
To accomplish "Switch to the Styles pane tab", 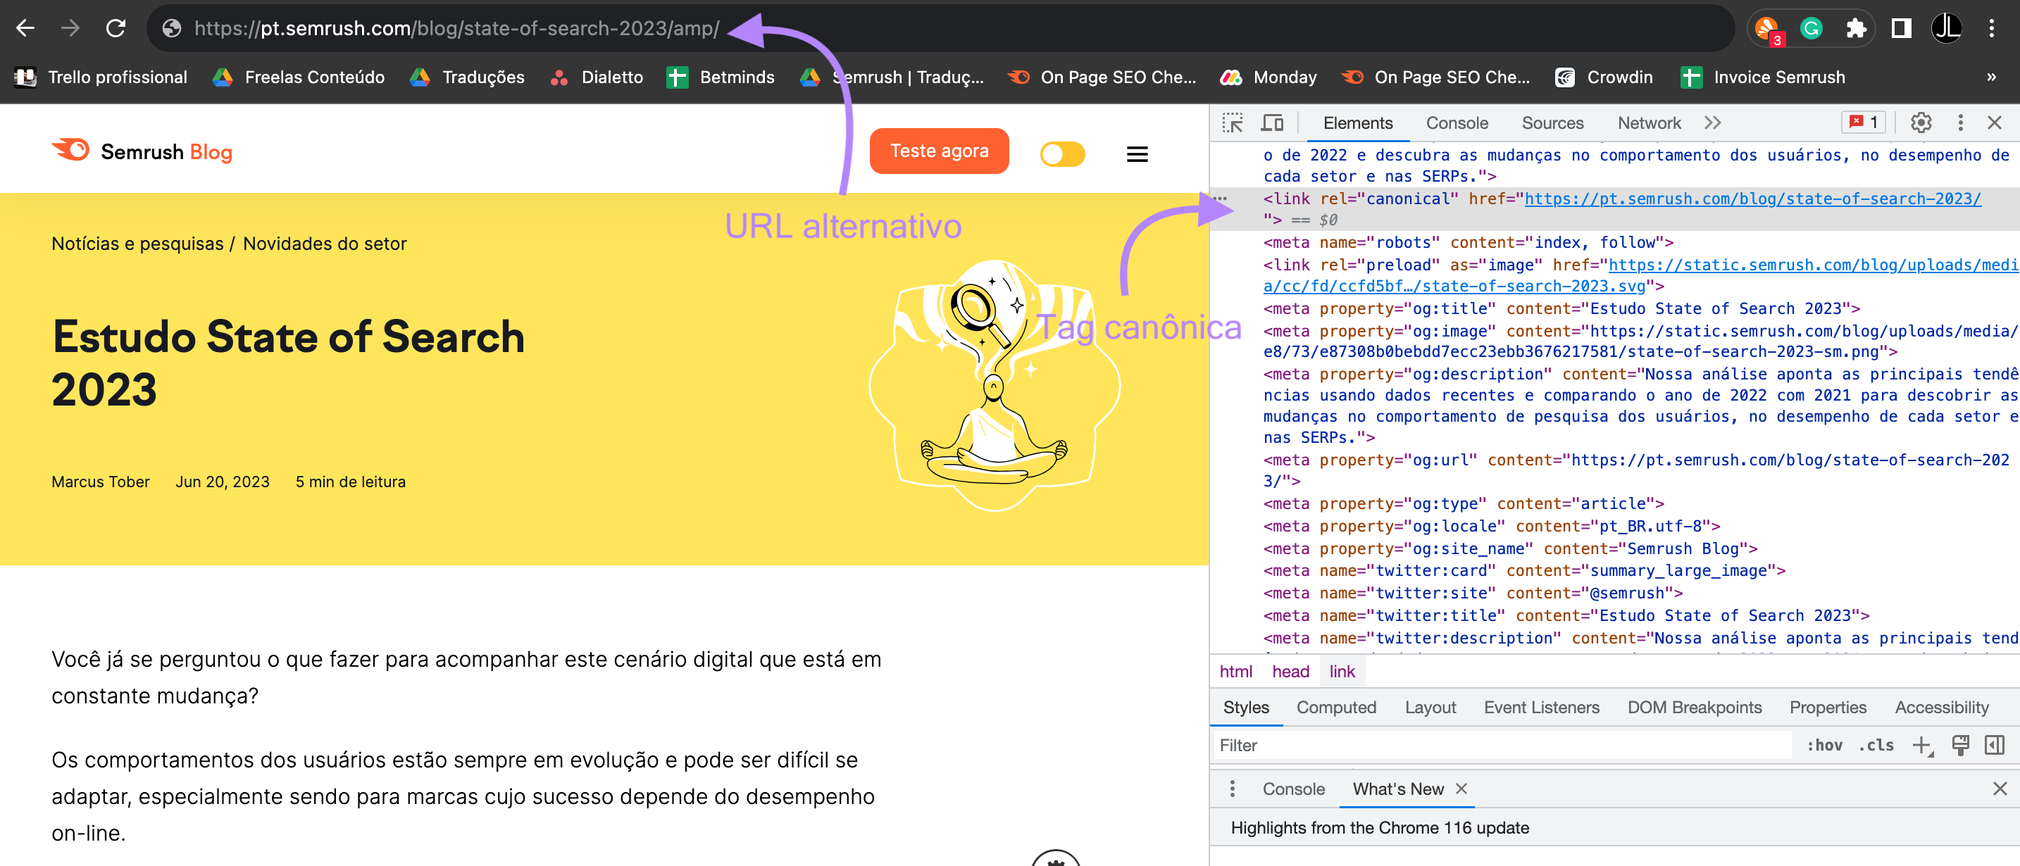I will pos(1246,707).
